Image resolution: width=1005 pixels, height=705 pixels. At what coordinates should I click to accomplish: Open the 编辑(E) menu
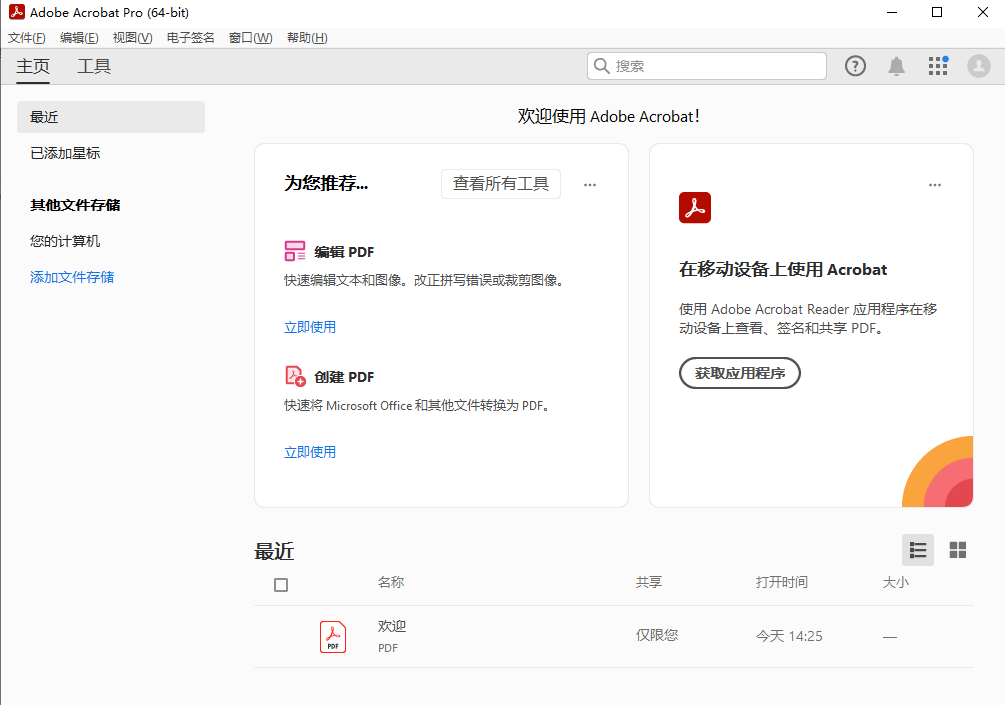79,38
